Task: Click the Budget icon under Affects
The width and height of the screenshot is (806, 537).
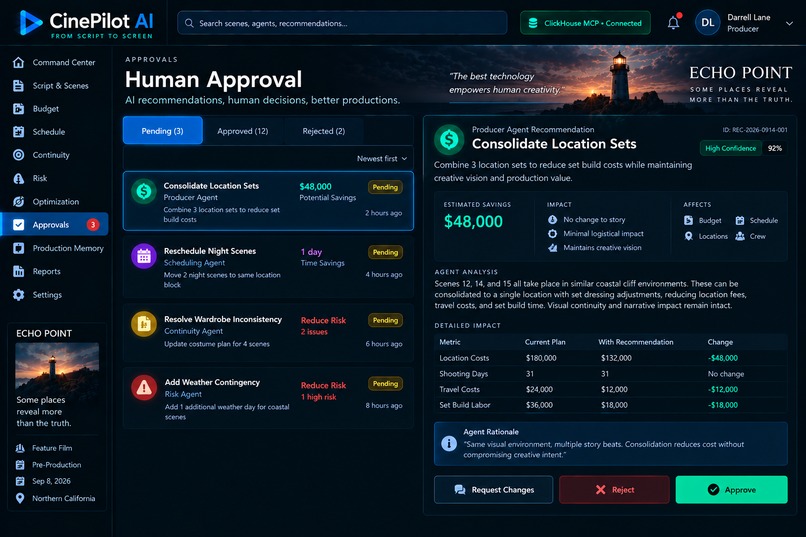Action: point(689,220)
